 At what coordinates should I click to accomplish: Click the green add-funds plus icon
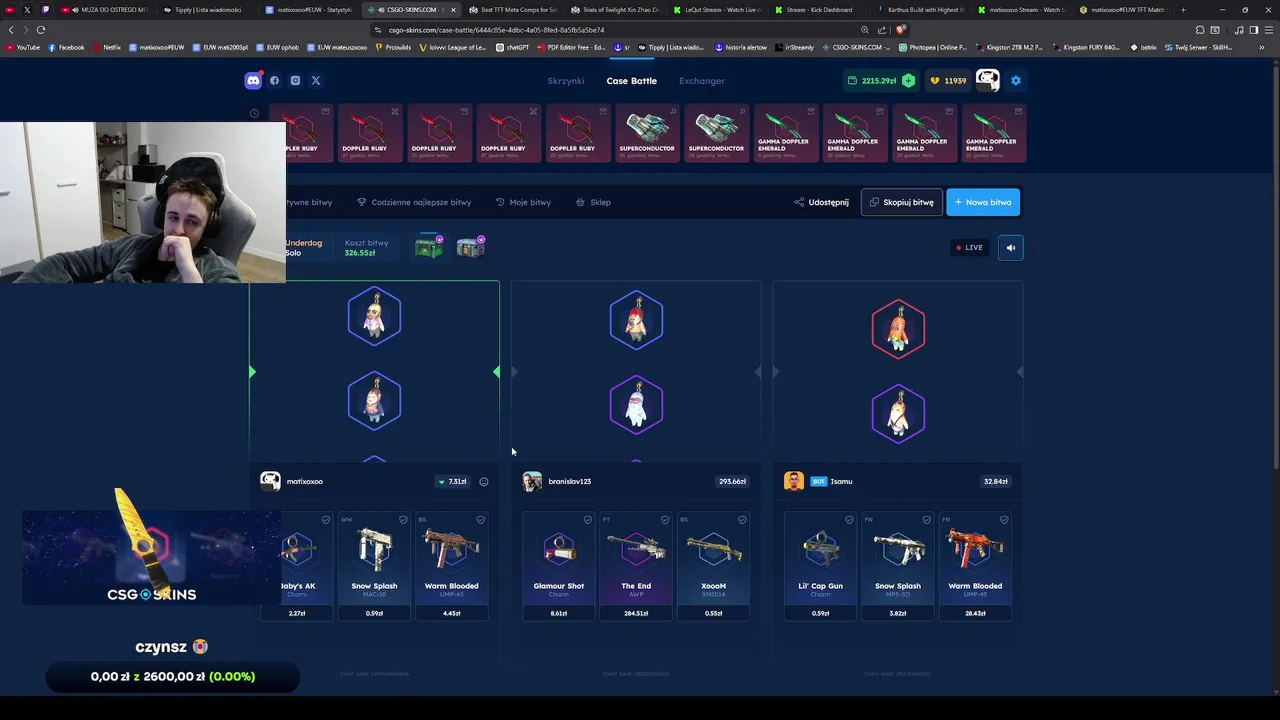pos(908,80)
